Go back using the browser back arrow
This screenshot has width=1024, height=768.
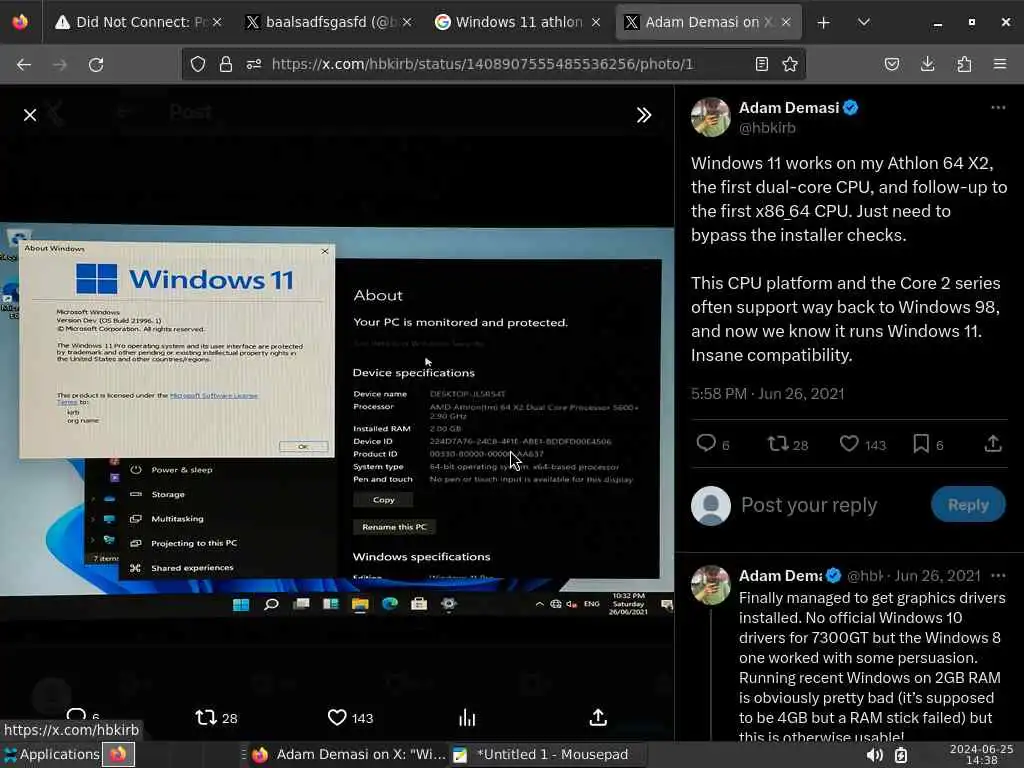coord(24,65)
